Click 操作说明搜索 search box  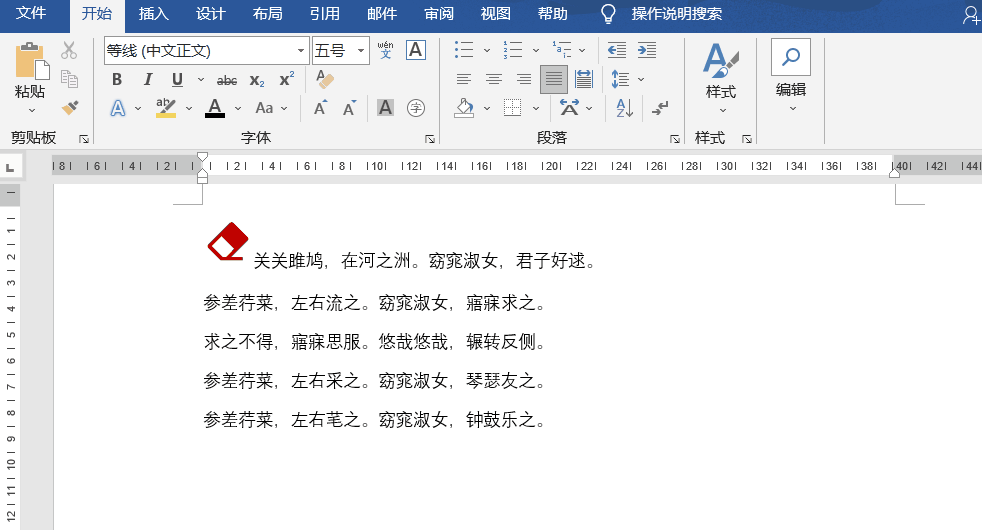coord(676,14)
